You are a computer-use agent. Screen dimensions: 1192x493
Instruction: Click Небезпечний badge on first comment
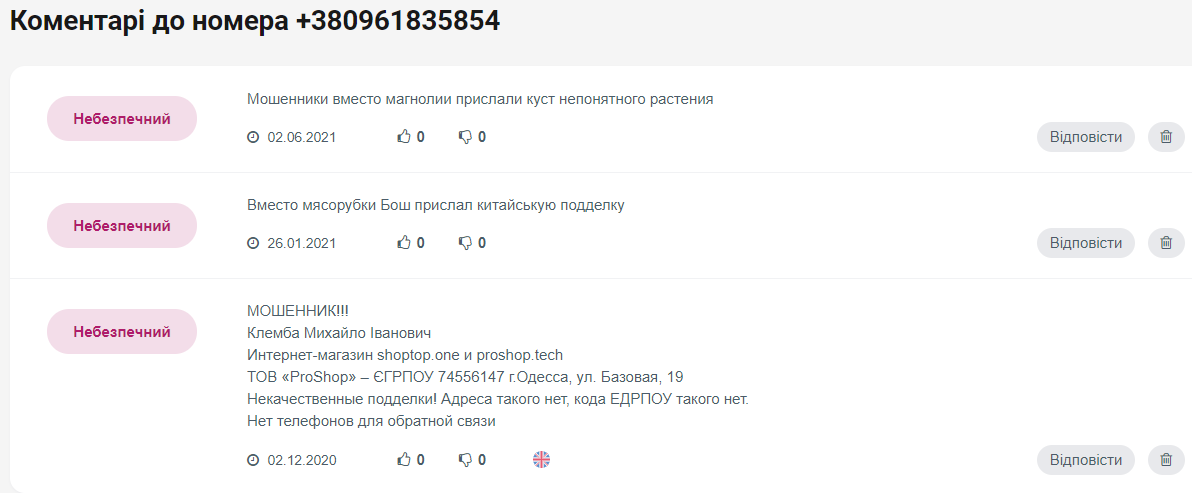click(x=122, y=119)
